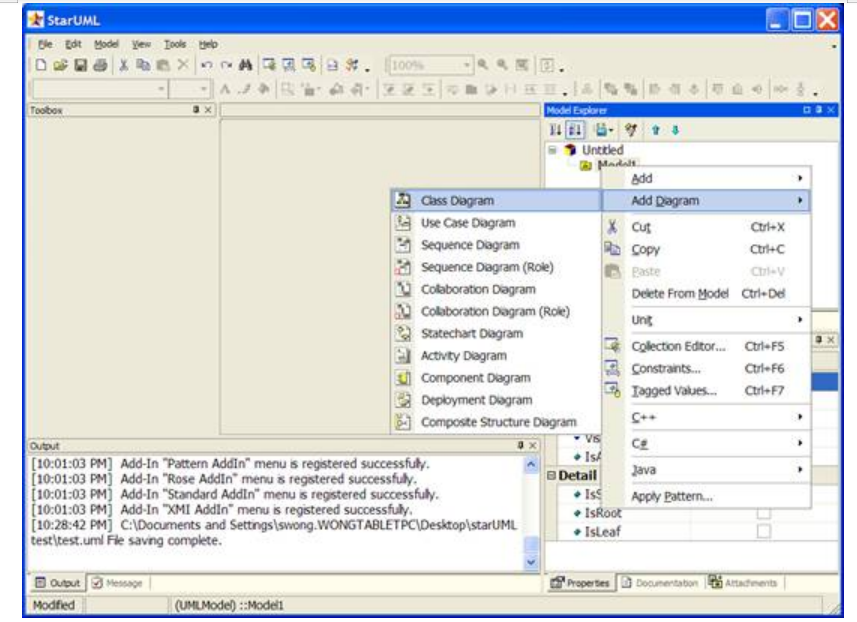The height and width of the screenshot is (622, 857).
Task: Click the move up arrow in Model Explorer
Action: (x=655, y=130)
